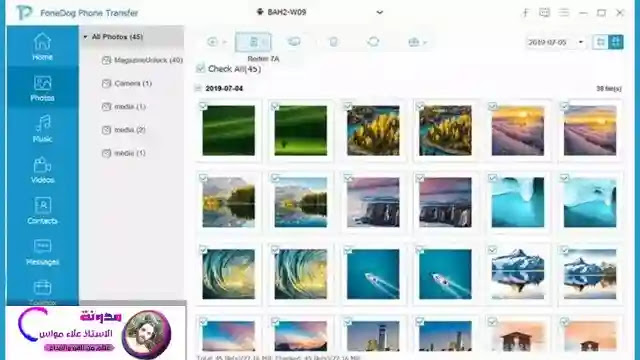Go to the Music section
Screen dimensions: 640x360
pos(42,129)
